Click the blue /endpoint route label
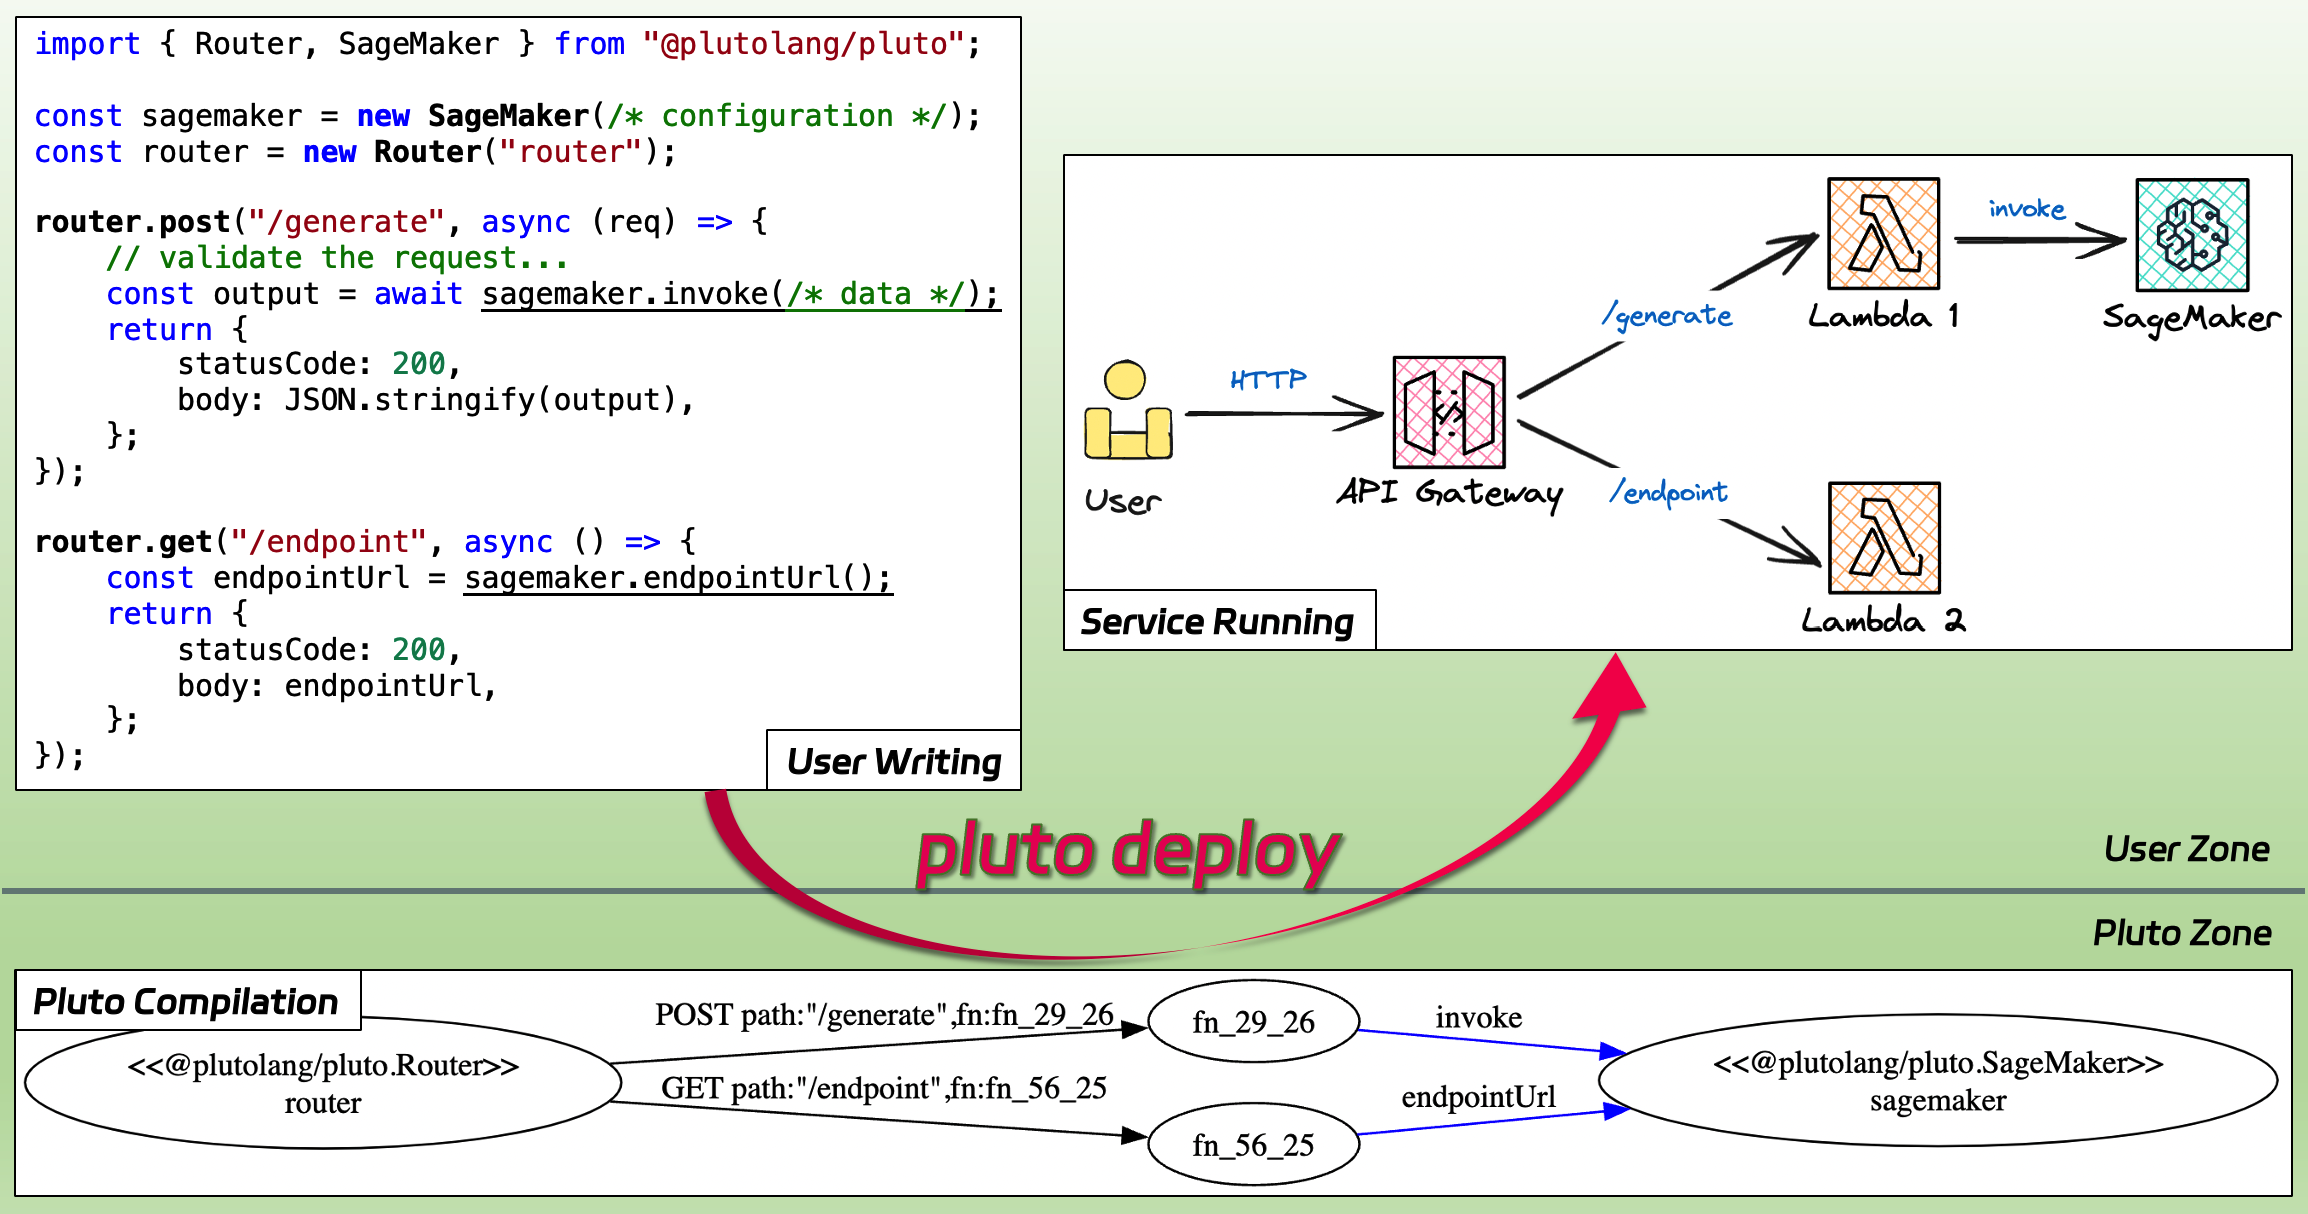The height and width of the screenshot is (1214, 2308). 1668,492
